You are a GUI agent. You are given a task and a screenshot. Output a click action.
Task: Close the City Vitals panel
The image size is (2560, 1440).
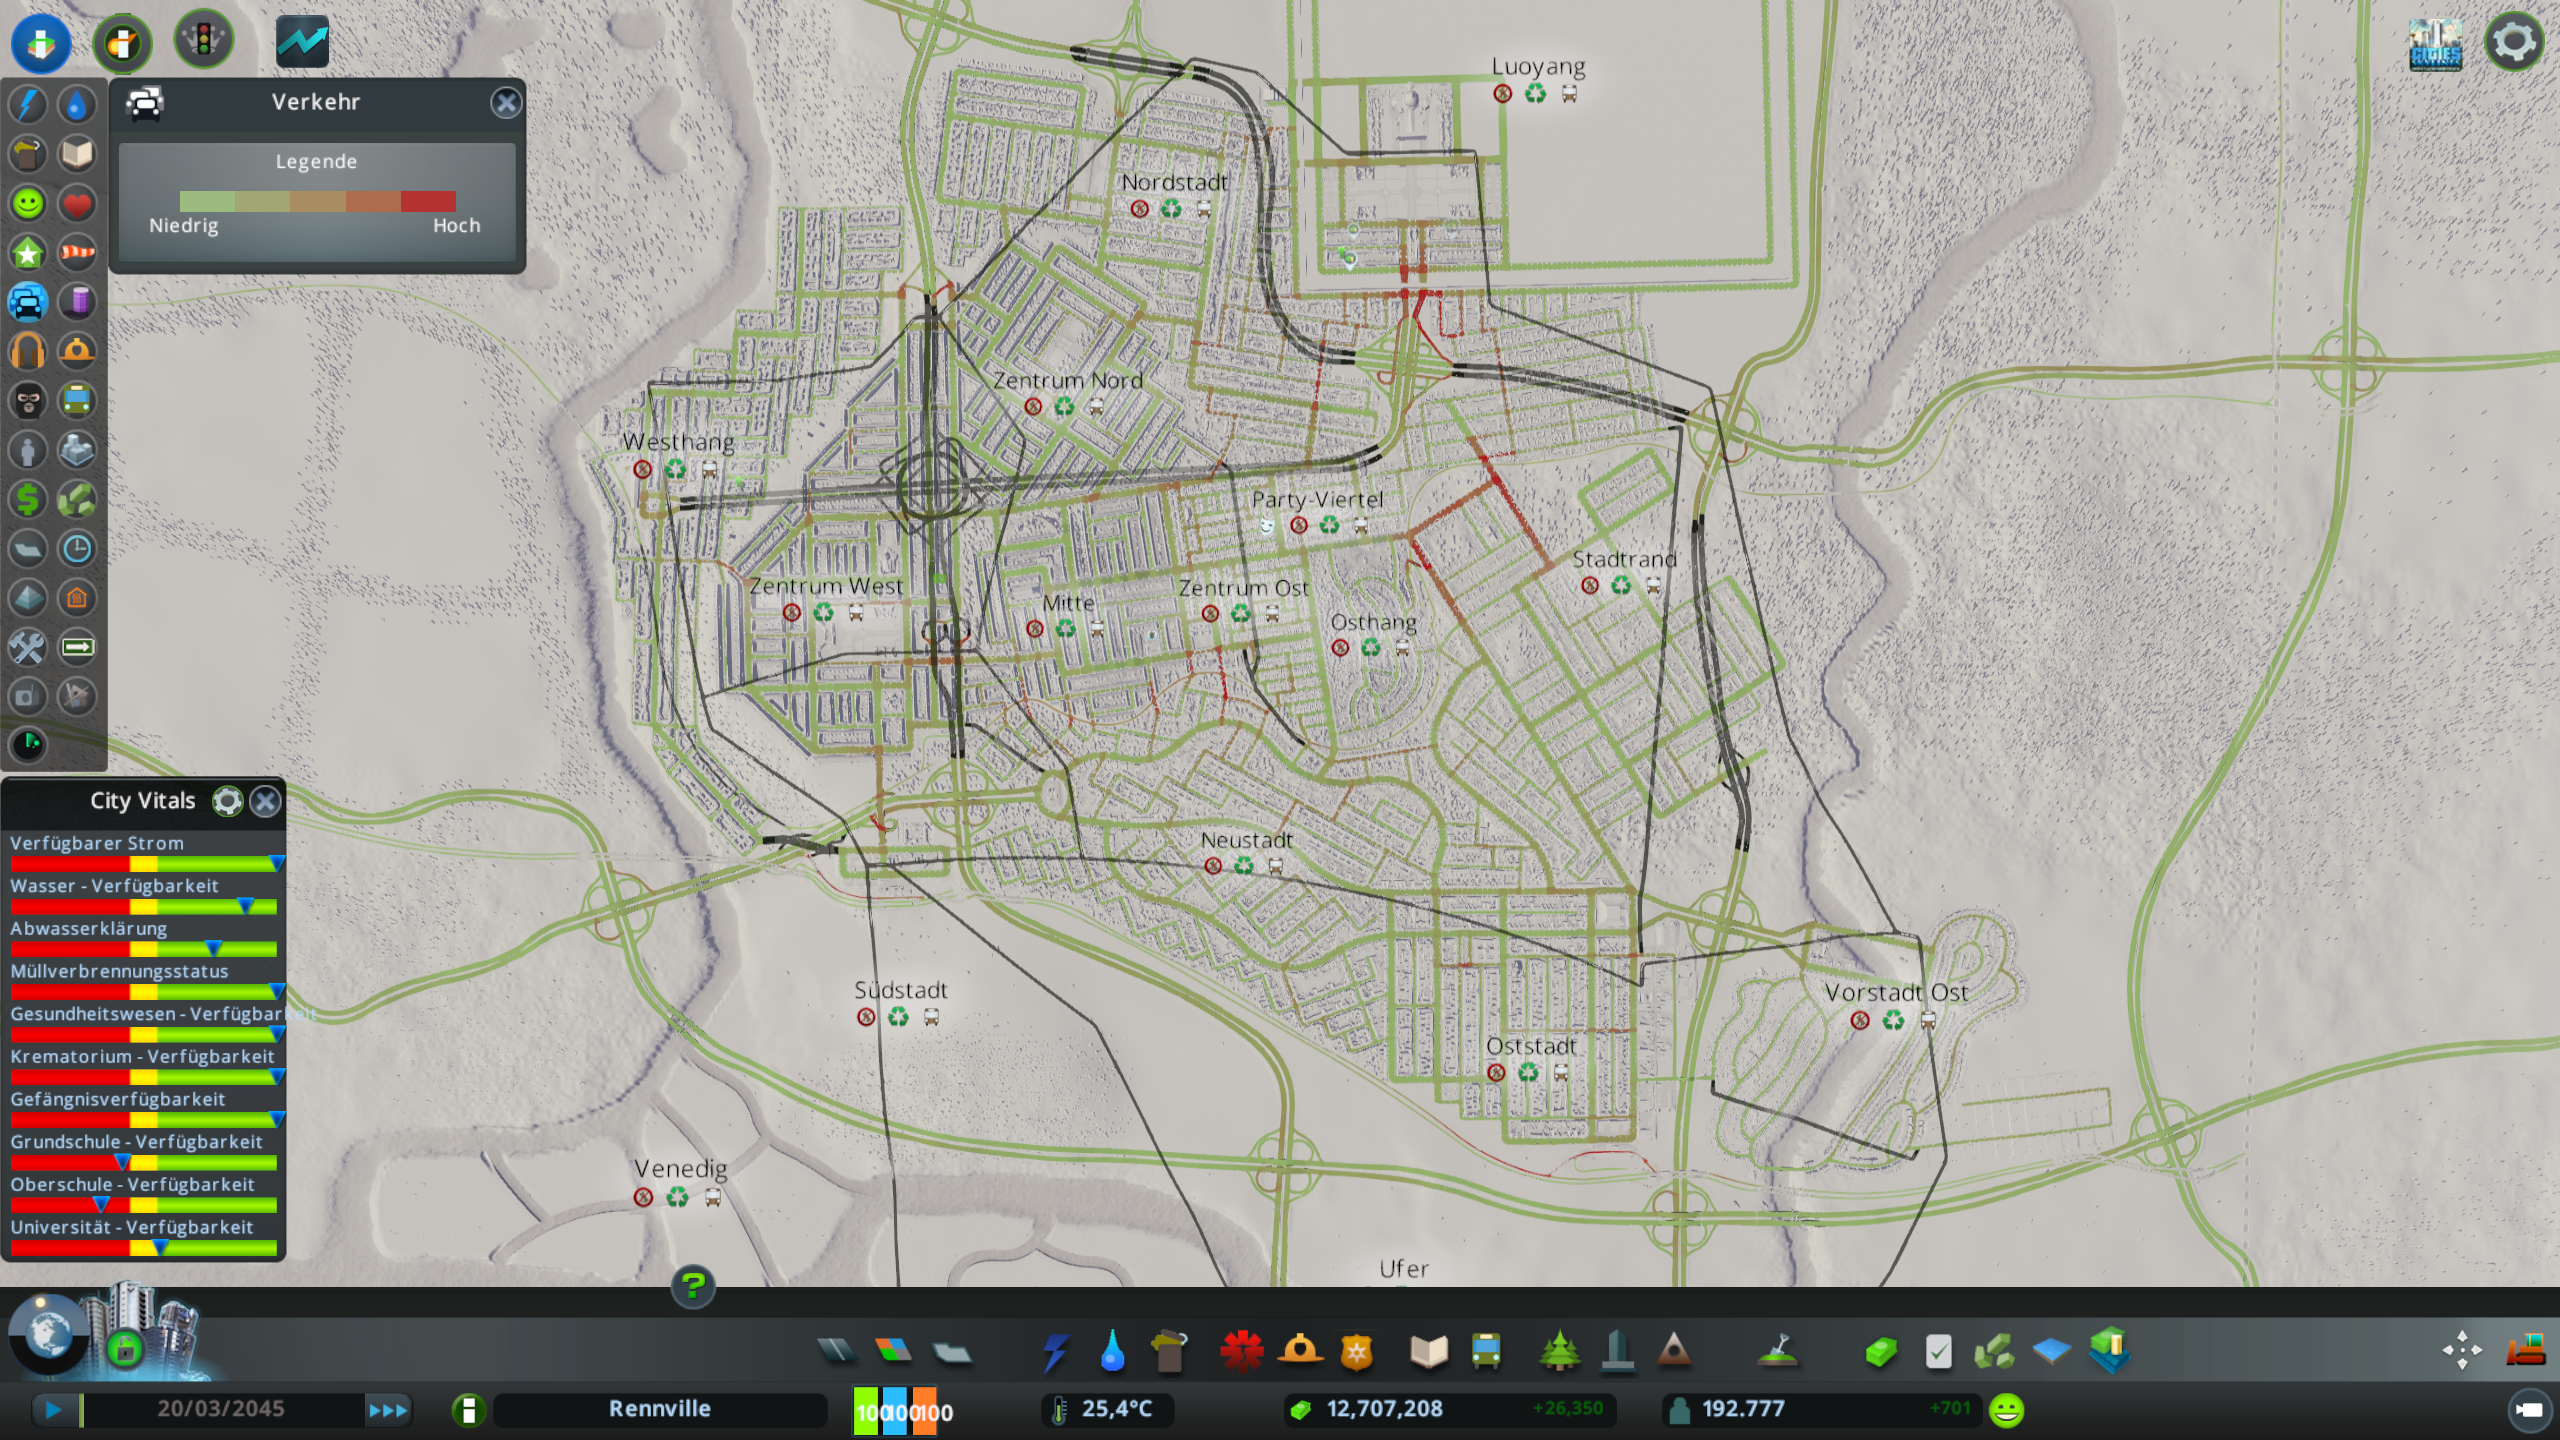[265, 801]
